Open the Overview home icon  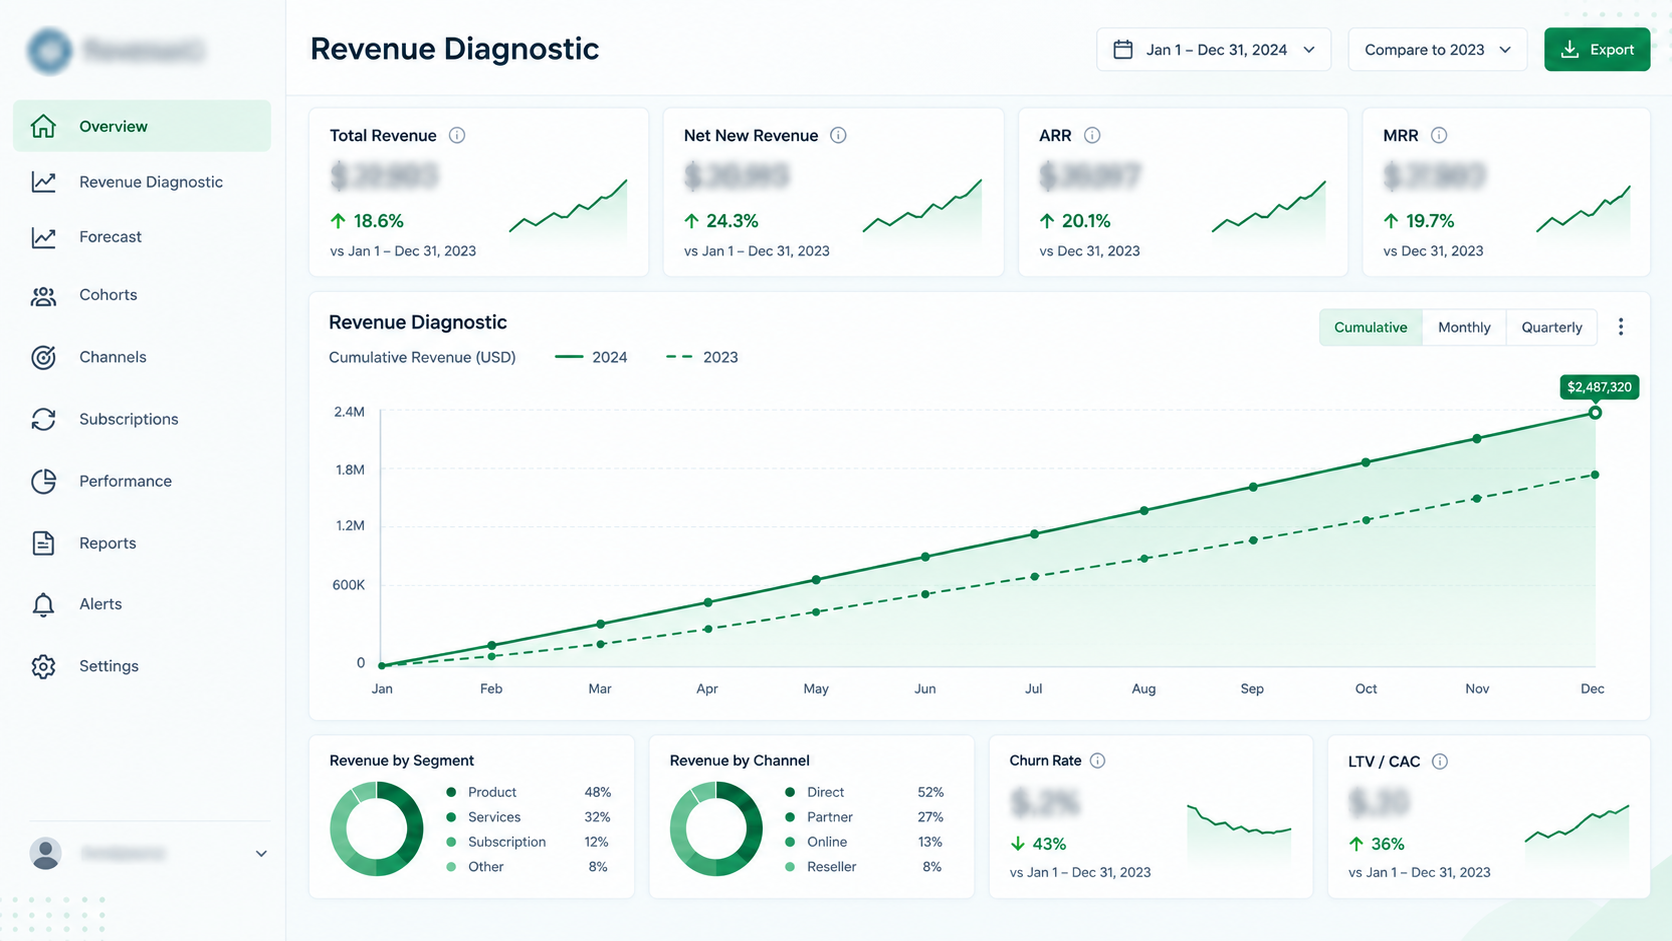click(x=43, y=126)
